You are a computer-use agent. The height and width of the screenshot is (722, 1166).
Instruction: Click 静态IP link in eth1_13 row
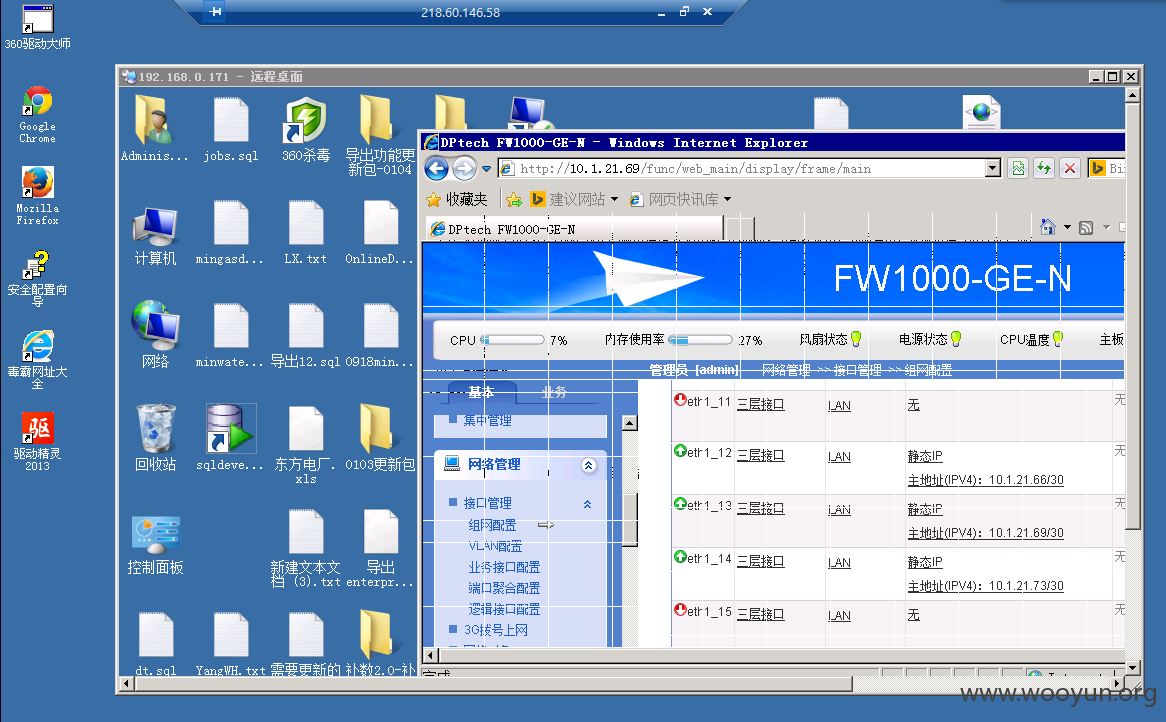tap(924, 509)
